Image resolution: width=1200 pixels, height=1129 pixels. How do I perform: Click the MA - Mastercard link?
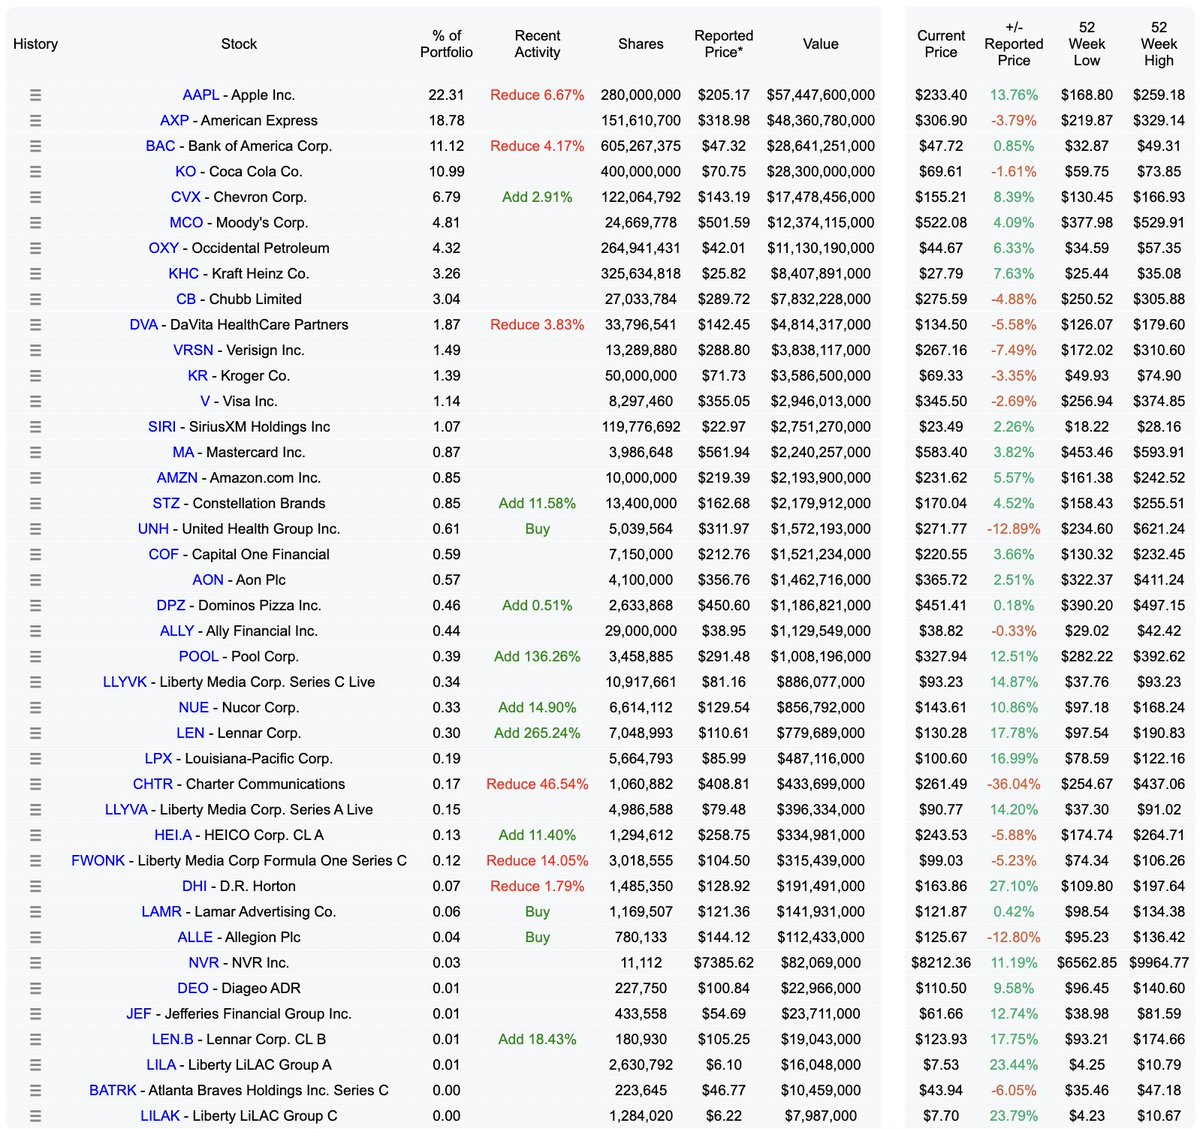pyautogui.click(x=183, y=452)
